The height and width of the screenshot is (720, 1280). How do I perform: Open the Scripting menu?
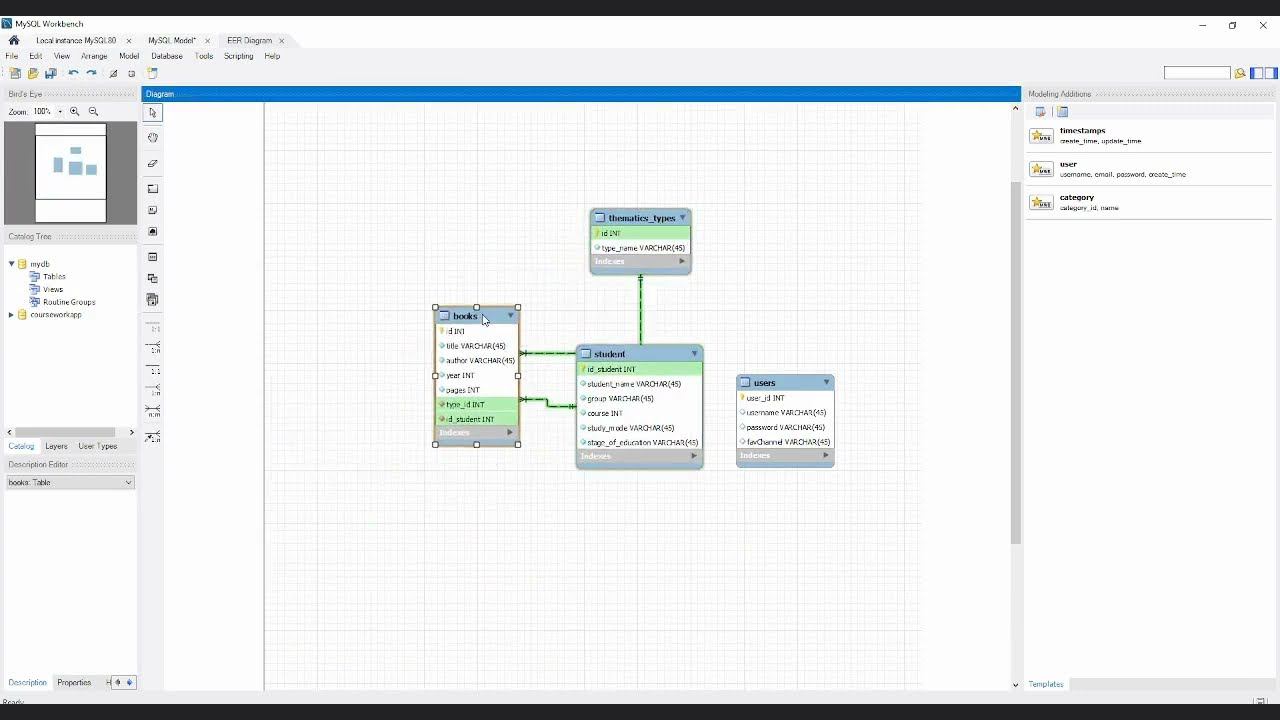tap(238, 56)
